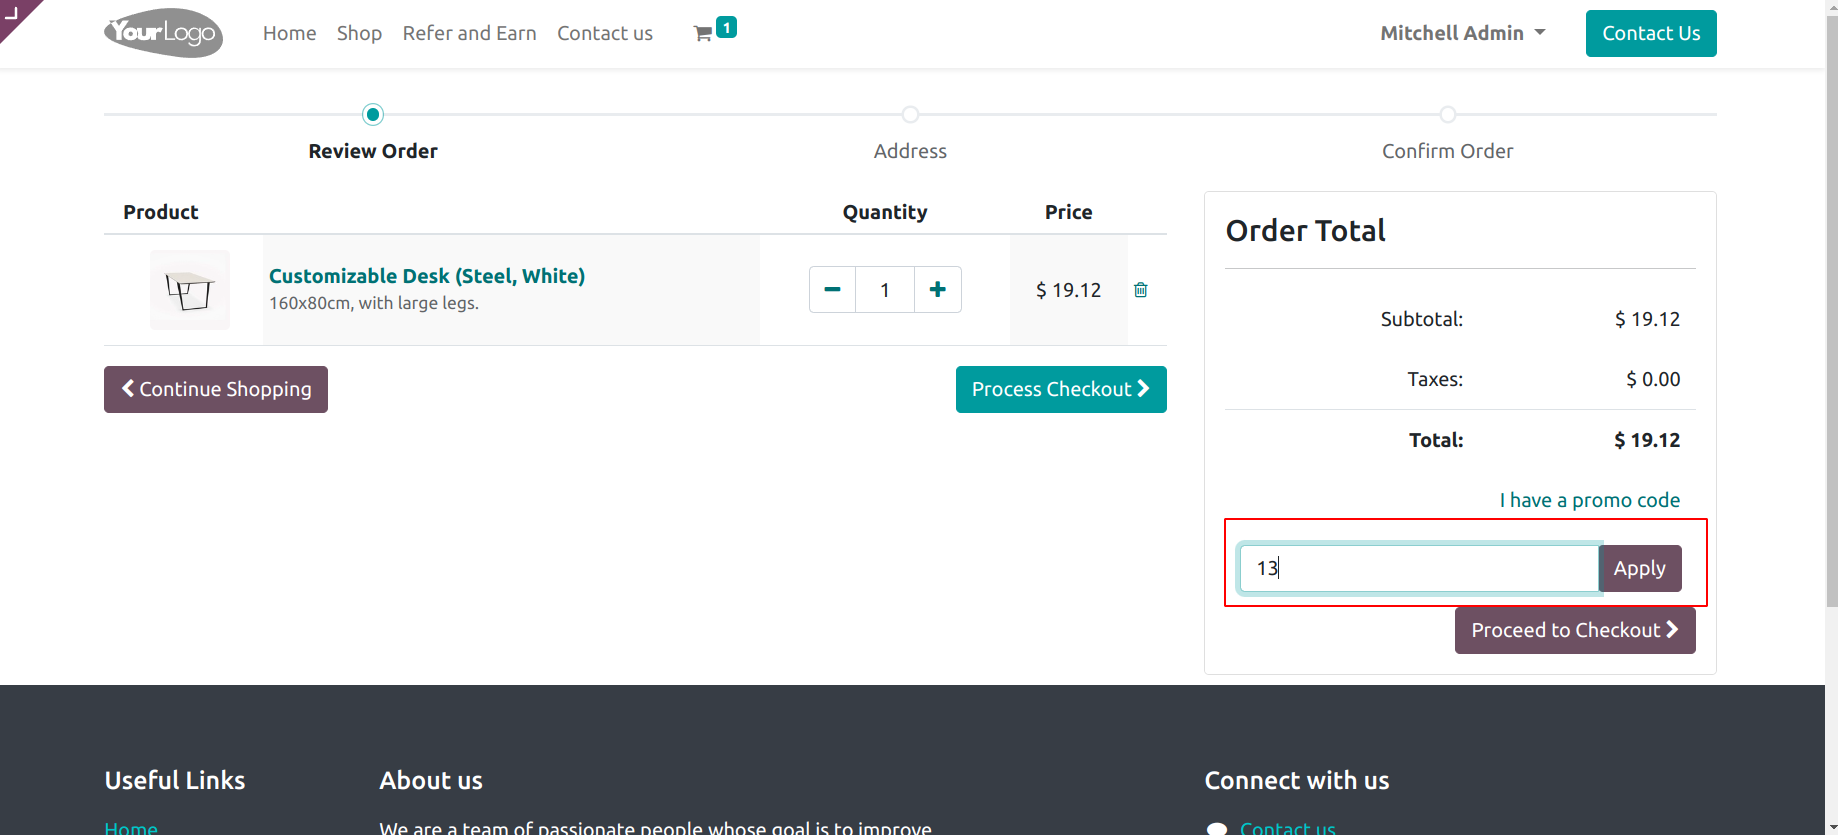1838x835 pixels.
Task: Increase quantity with the plus button
Action: pos(937,290)
